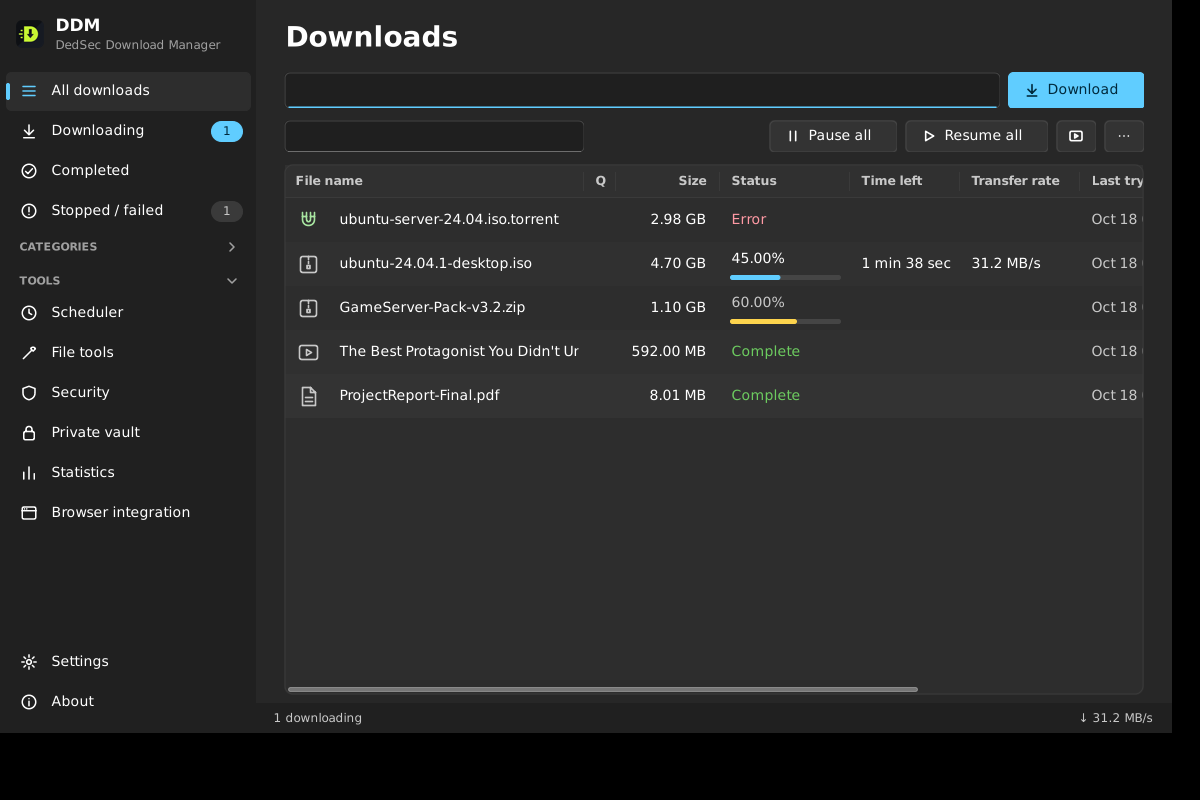Click the status bar download speed indicator
The width and height of the screenshot is (1200, 800).
pos(1115,718)
